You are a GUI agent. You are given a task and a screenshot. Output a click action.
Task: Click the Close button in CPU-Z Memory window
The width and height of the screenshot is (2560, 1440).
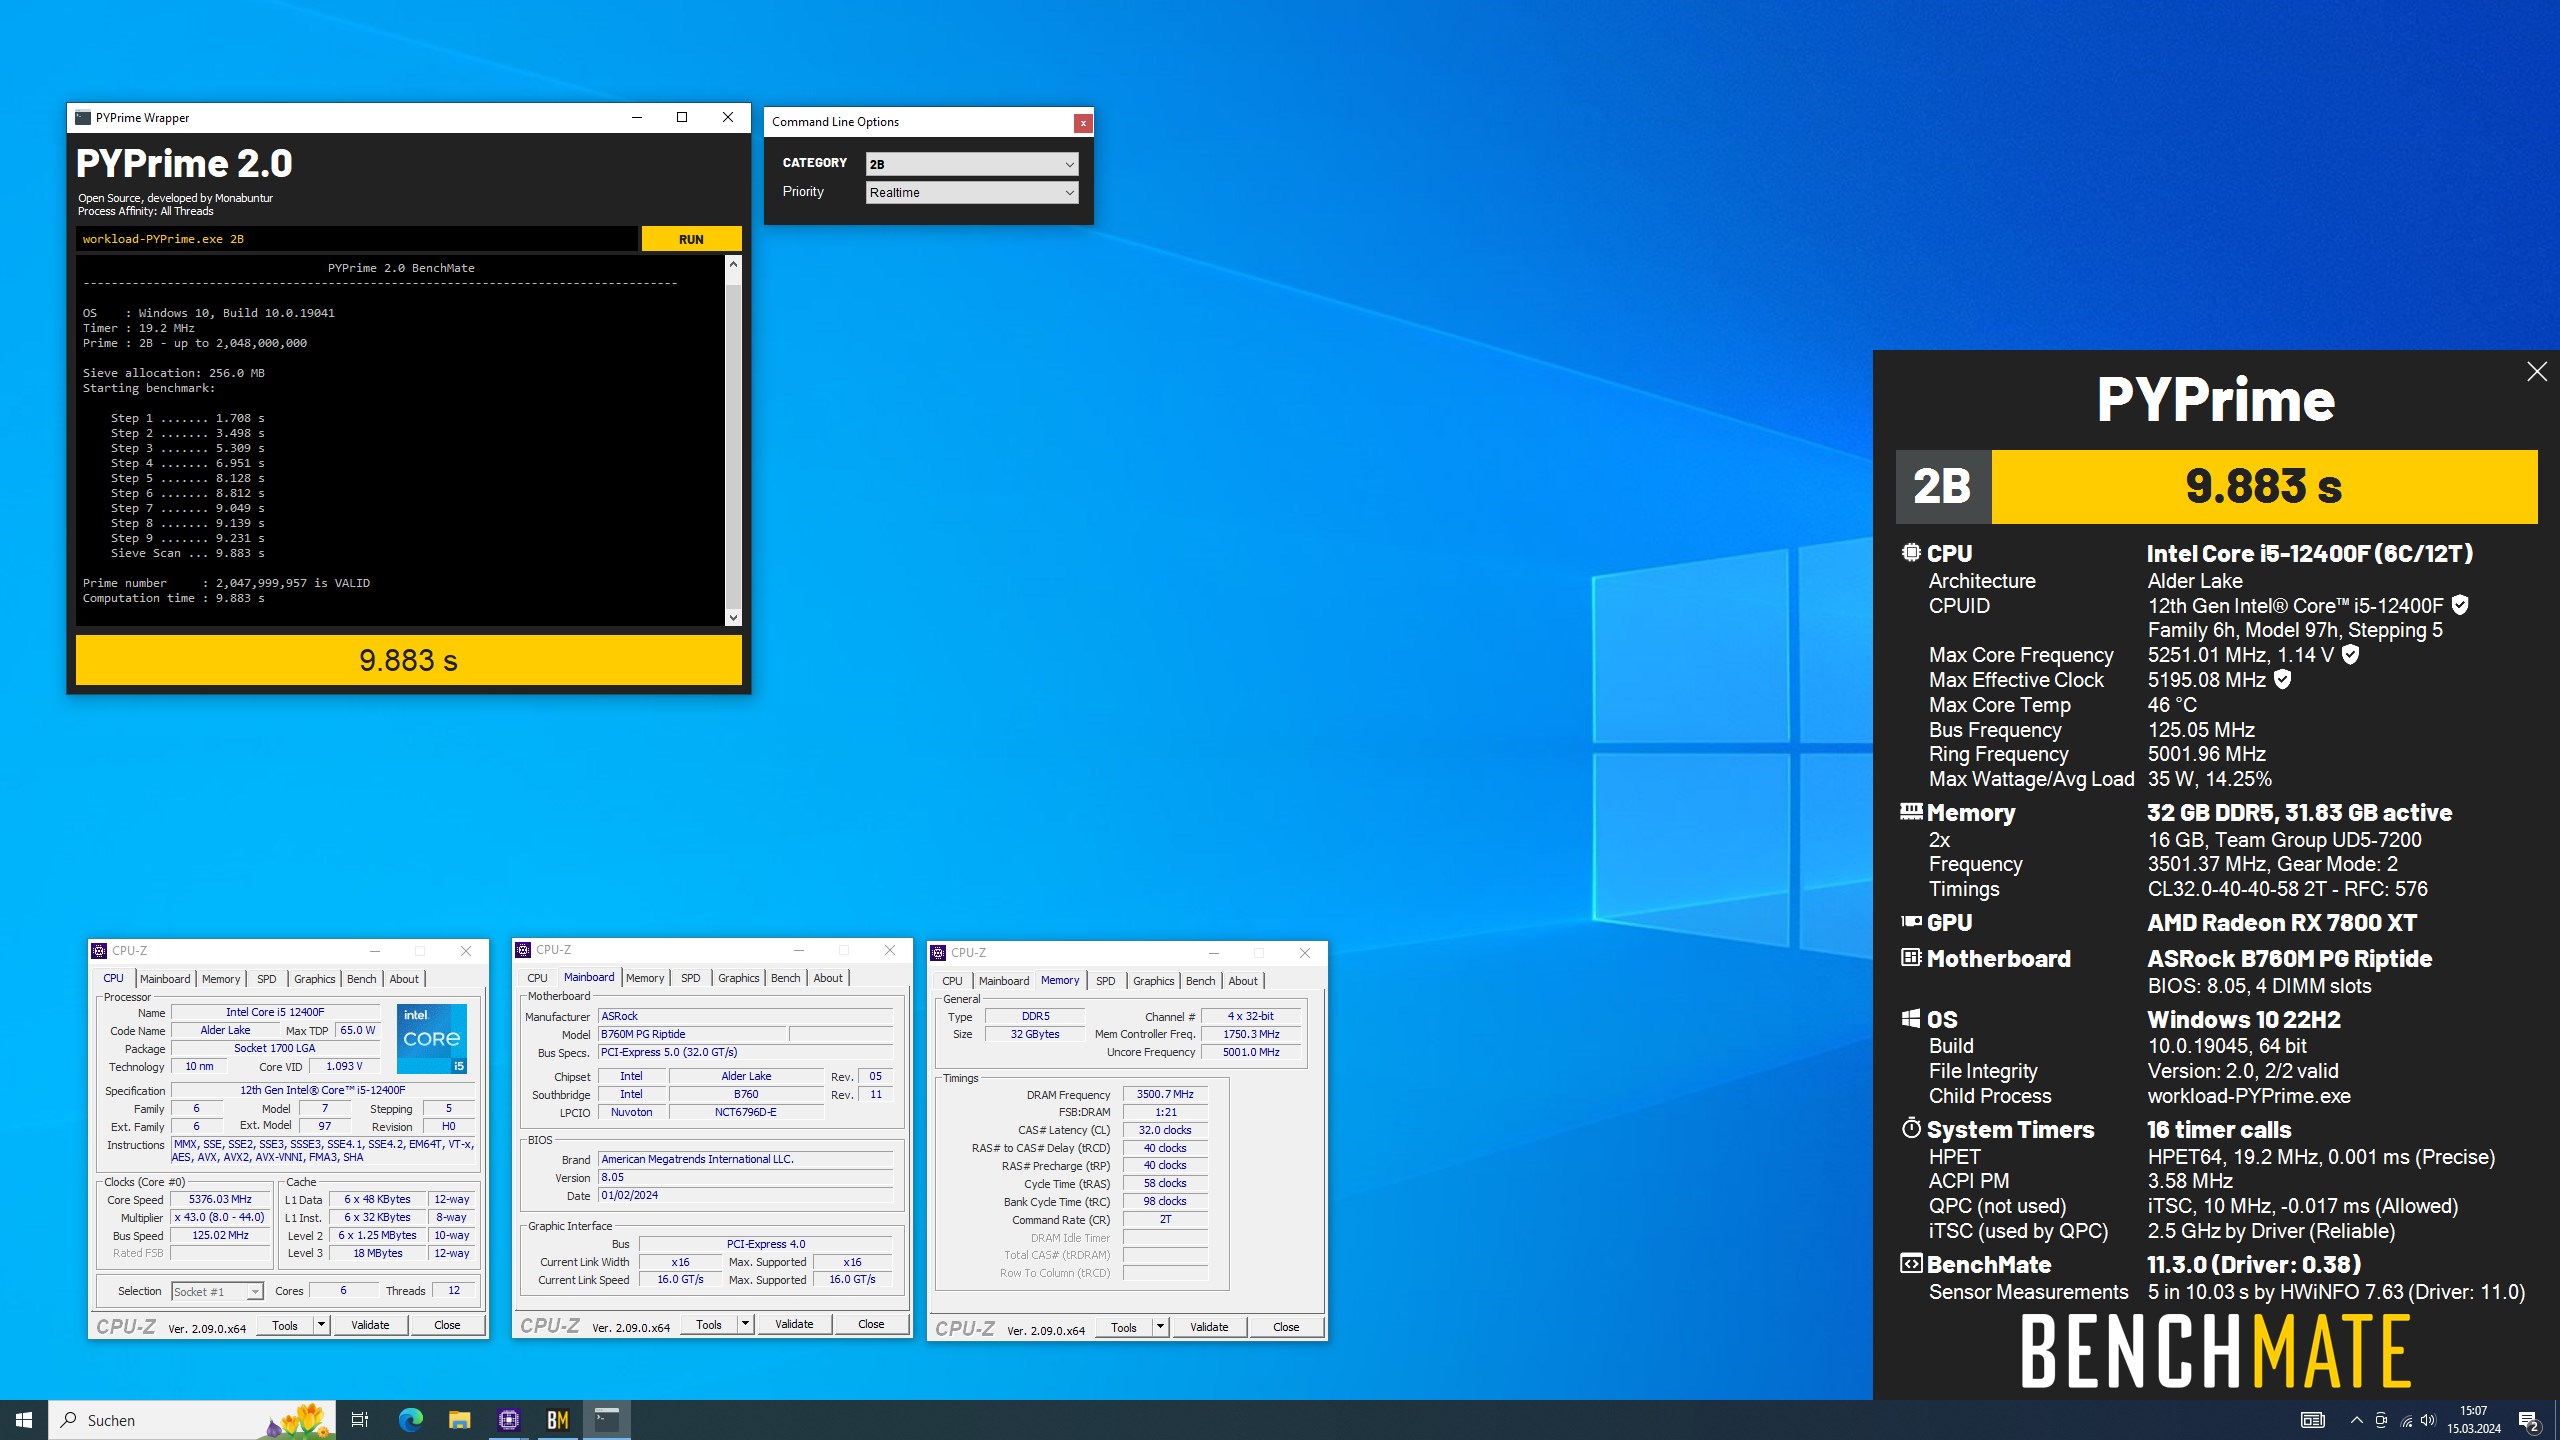coord(1286,1327)
